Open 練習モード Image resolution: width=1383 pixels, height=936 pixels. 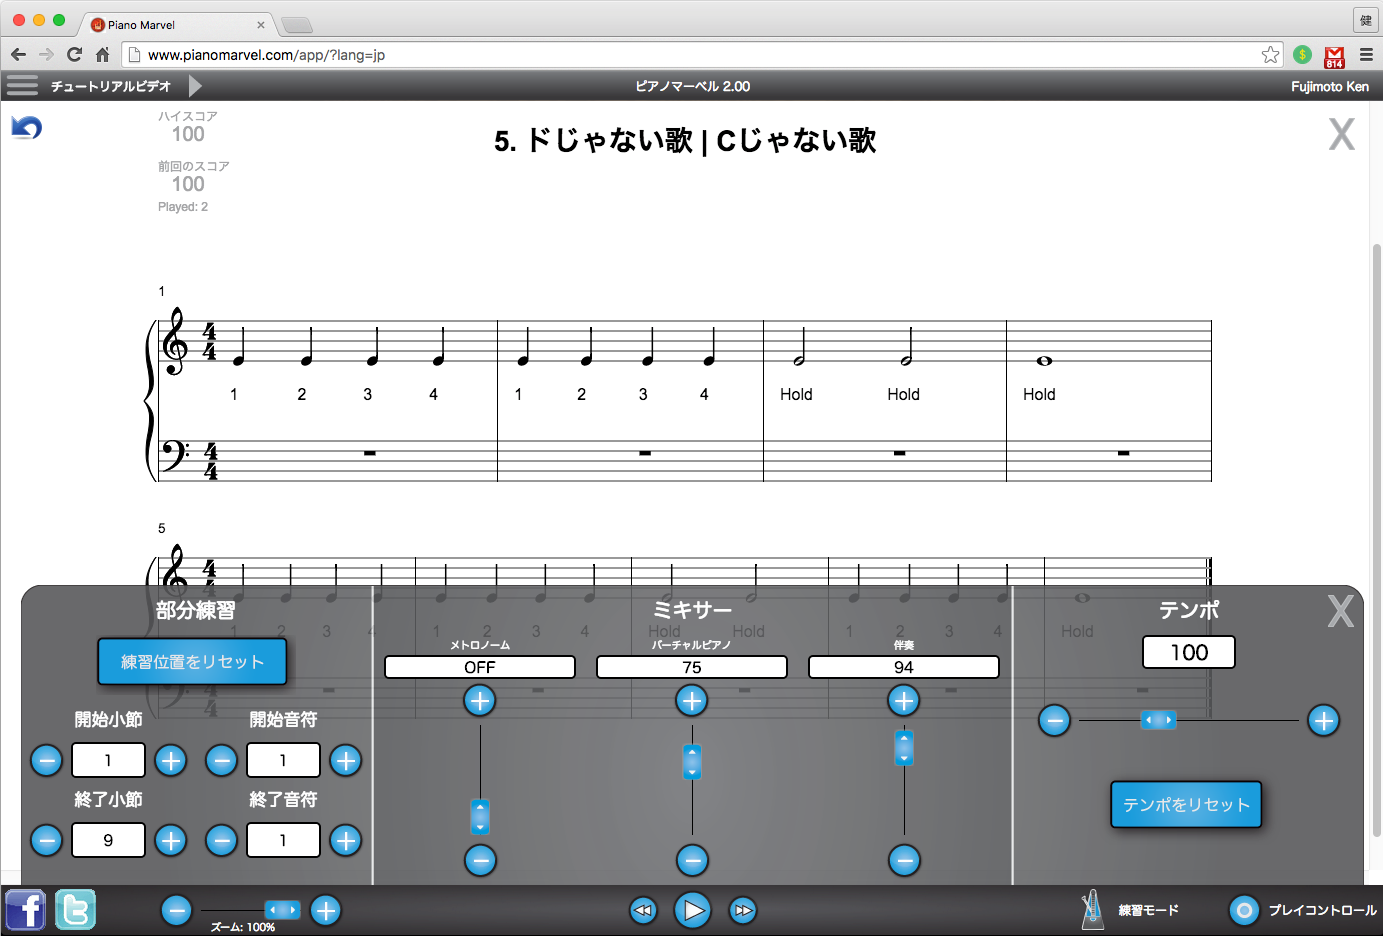click(x=1148, y=911)
